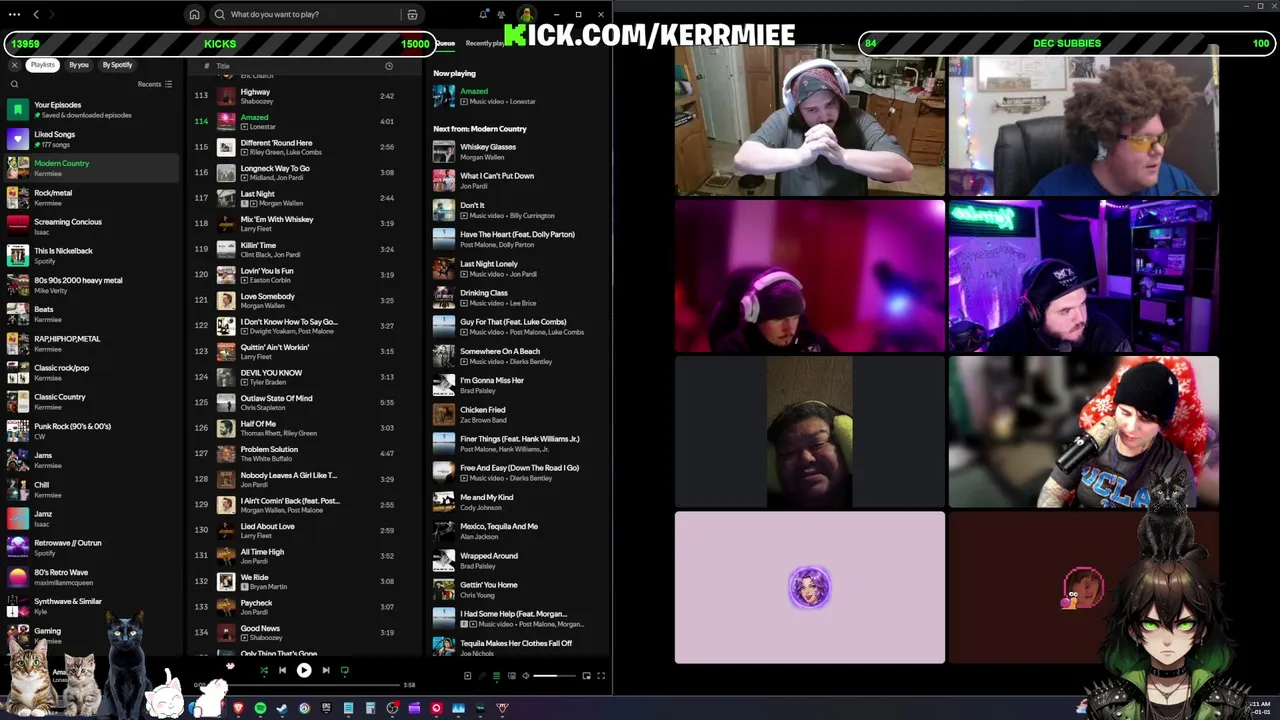The width and height of the screenshot is (1280, 720).
Task: Open Modern Country playlist in sidebar
Action: pyautogui.click(x=92, y=168)
